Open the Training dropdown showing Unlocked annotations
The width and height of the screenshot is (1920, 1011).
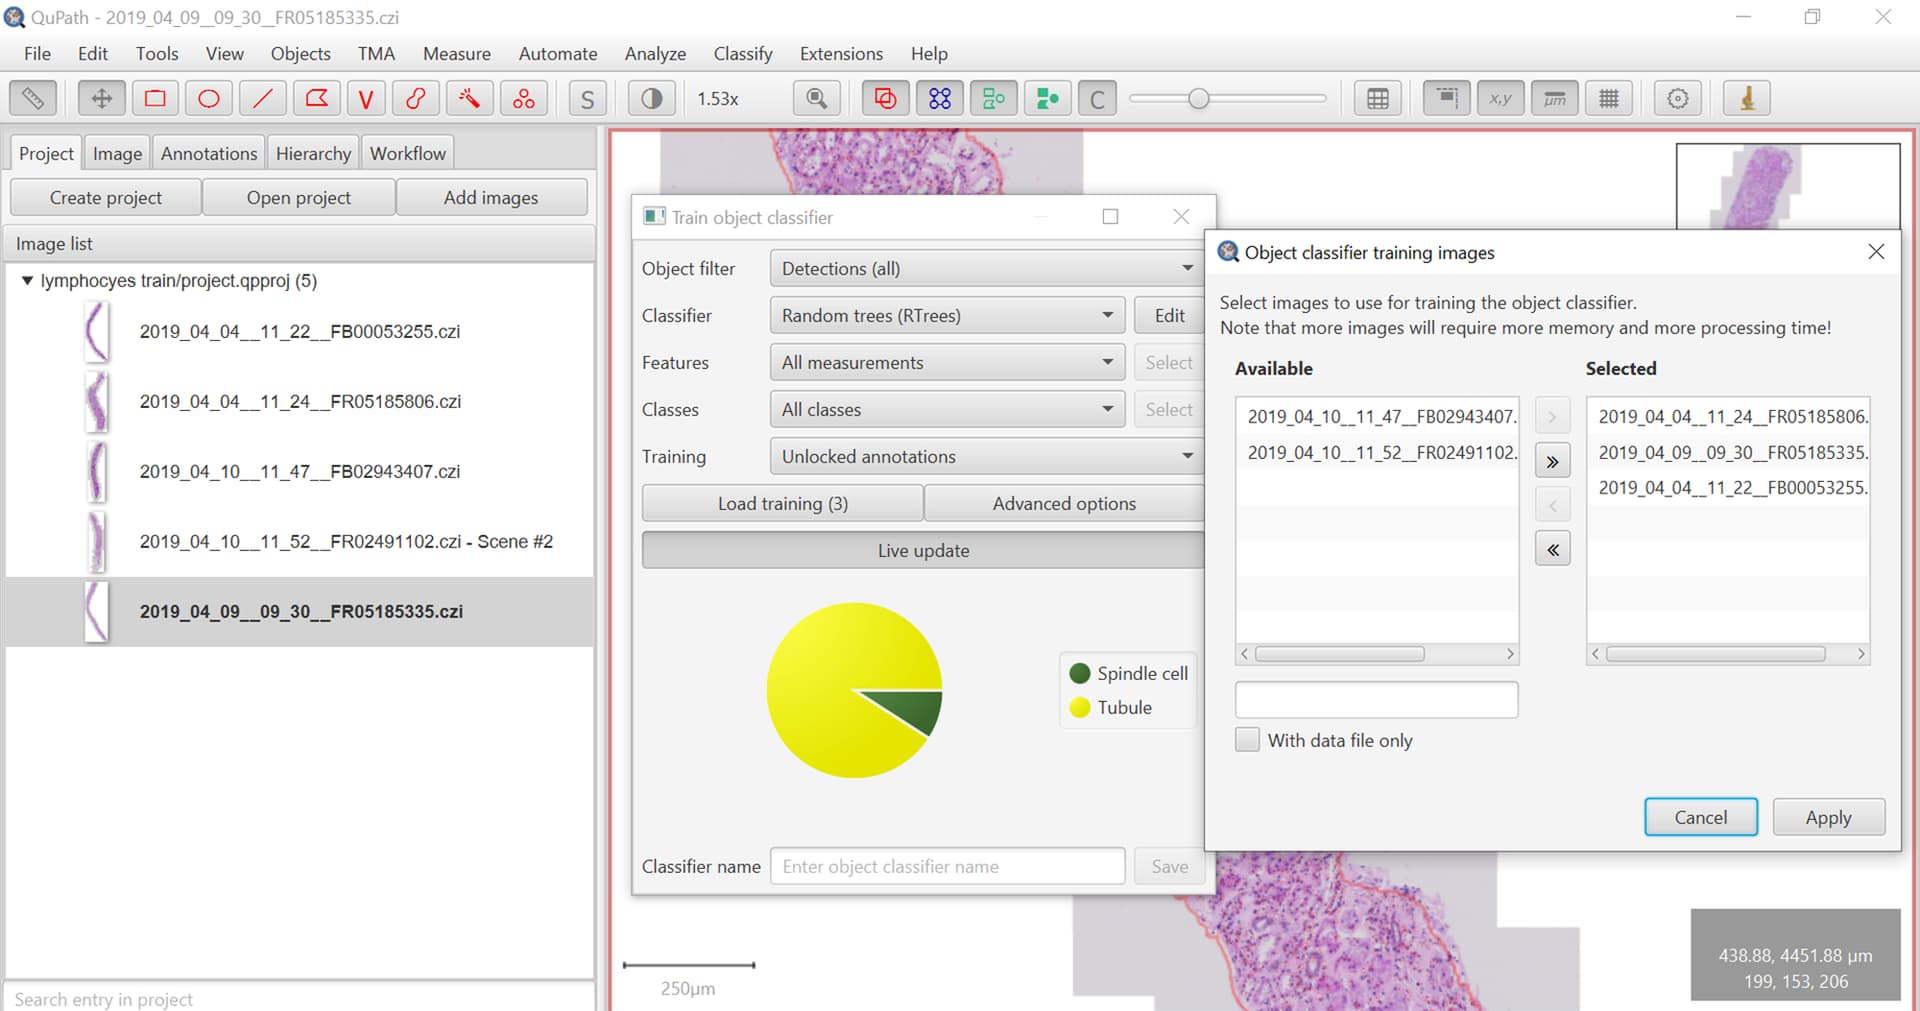coord(984,456)
